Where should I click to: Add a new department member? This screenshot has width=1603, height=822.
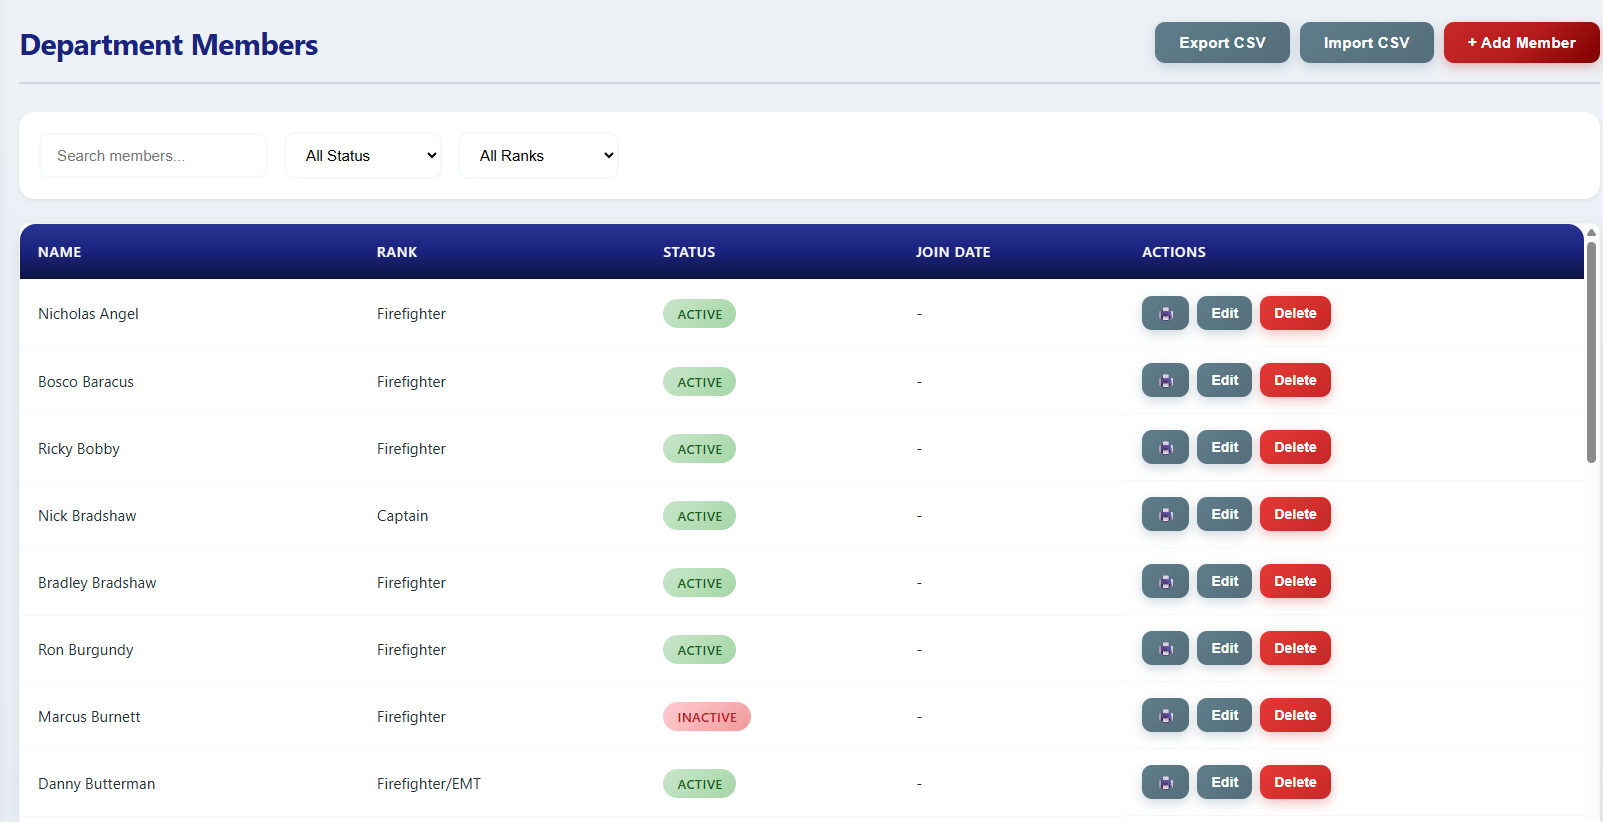[x=1521, y=43]
